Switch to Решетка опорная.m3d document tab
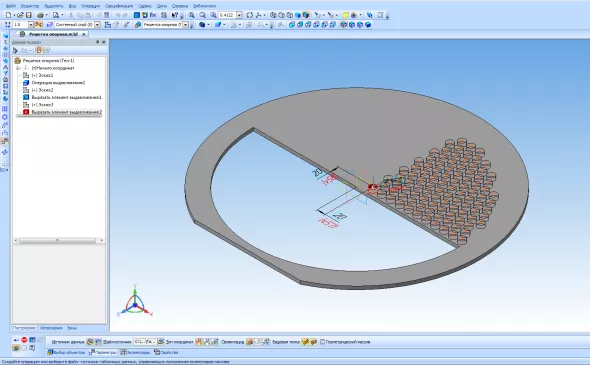This screenshot has width=590, height=365. click(x=53, y=34)
